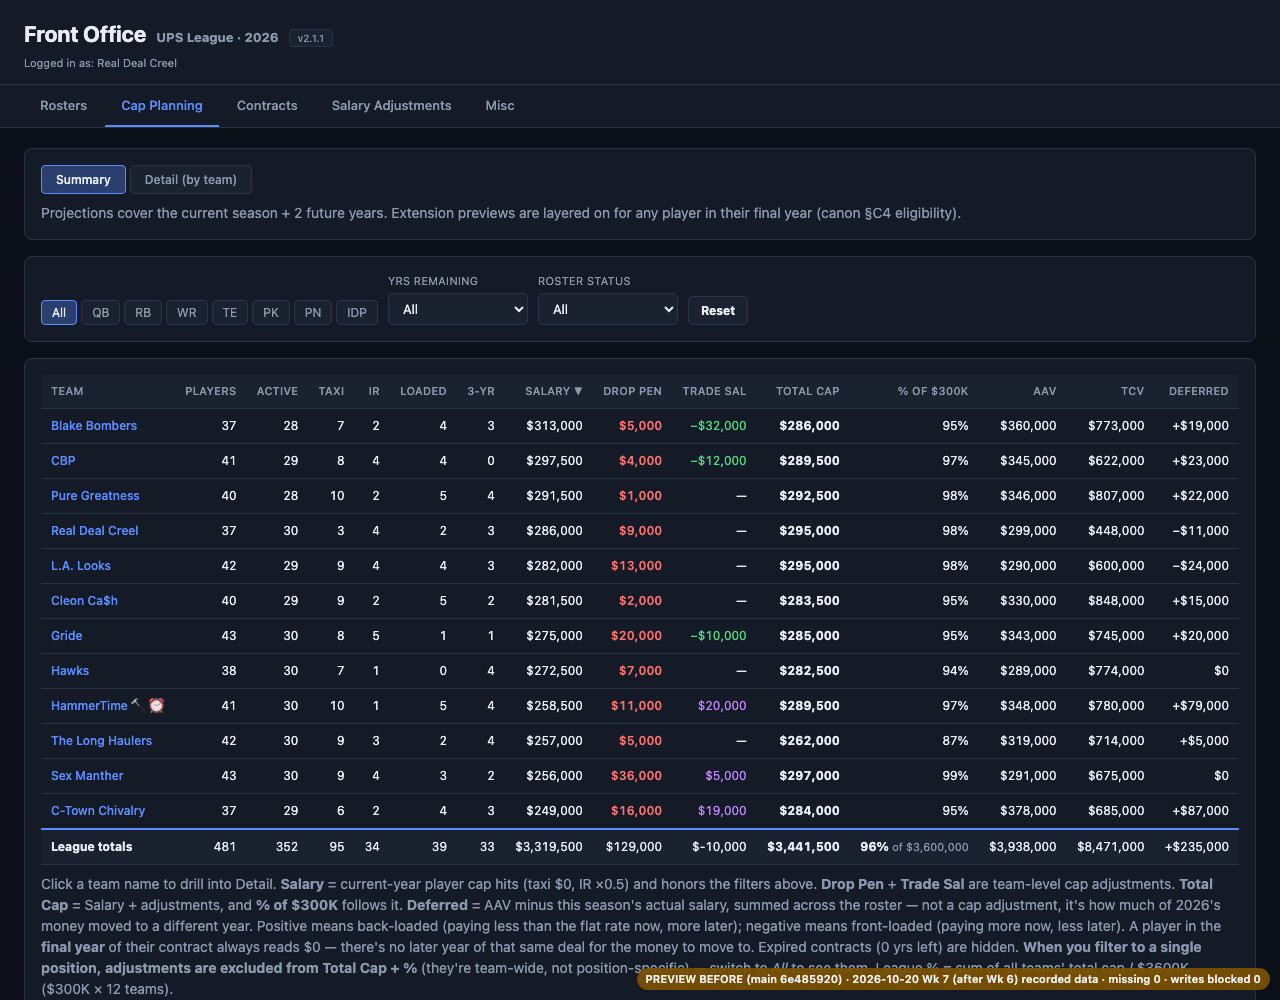The width and height of the screenshot is (1280, 1000).
Task: Go to the Salary Adjustments tab
Action: click(391, 105)
